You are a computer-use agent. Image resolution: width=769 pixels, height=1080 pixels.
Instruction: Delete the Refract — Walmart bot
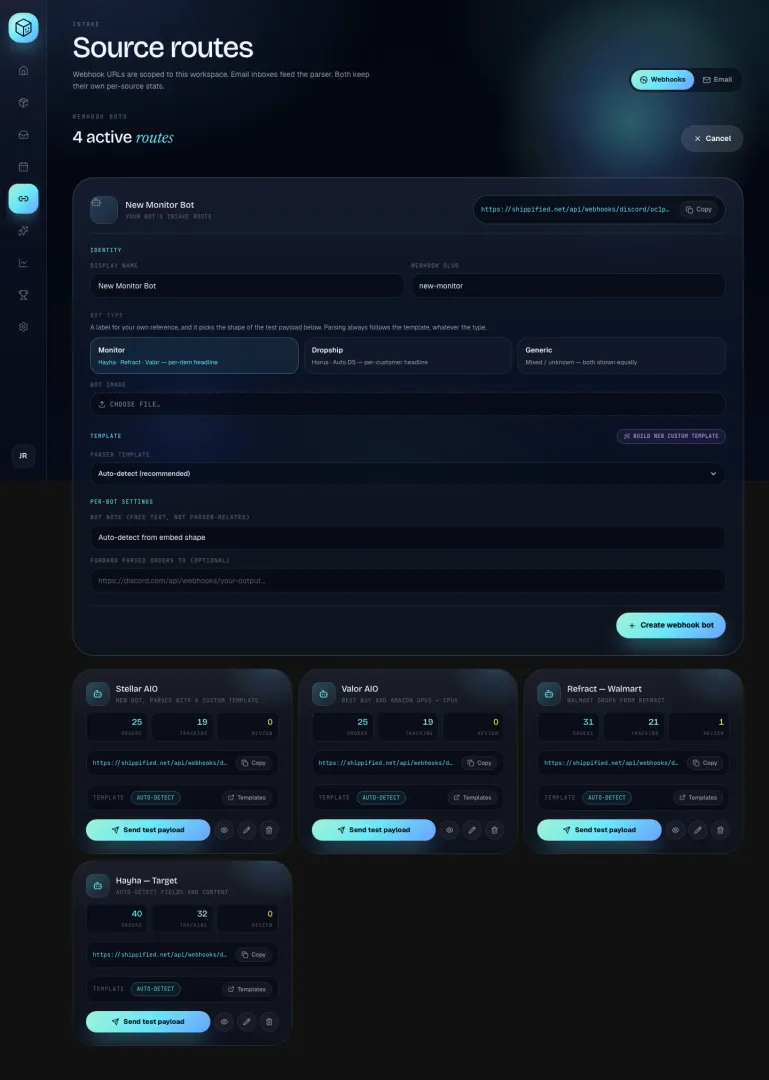coord(720,830)
